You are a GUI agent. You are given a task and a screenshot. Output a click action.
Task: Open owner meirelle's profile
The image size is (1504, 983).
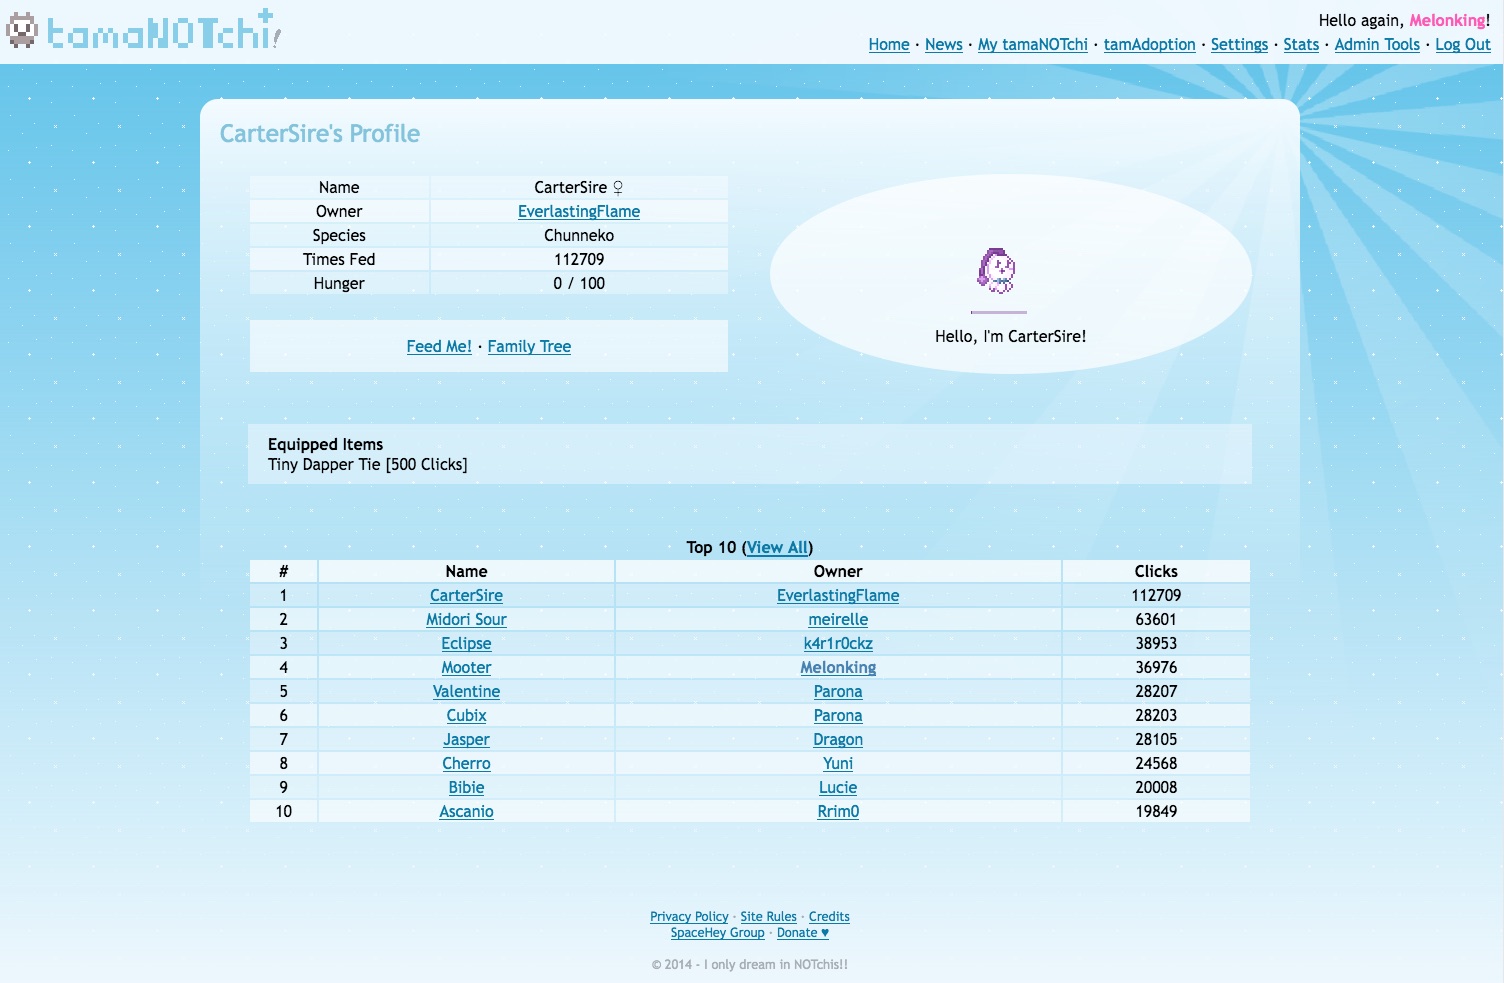[x=838, y=620]
